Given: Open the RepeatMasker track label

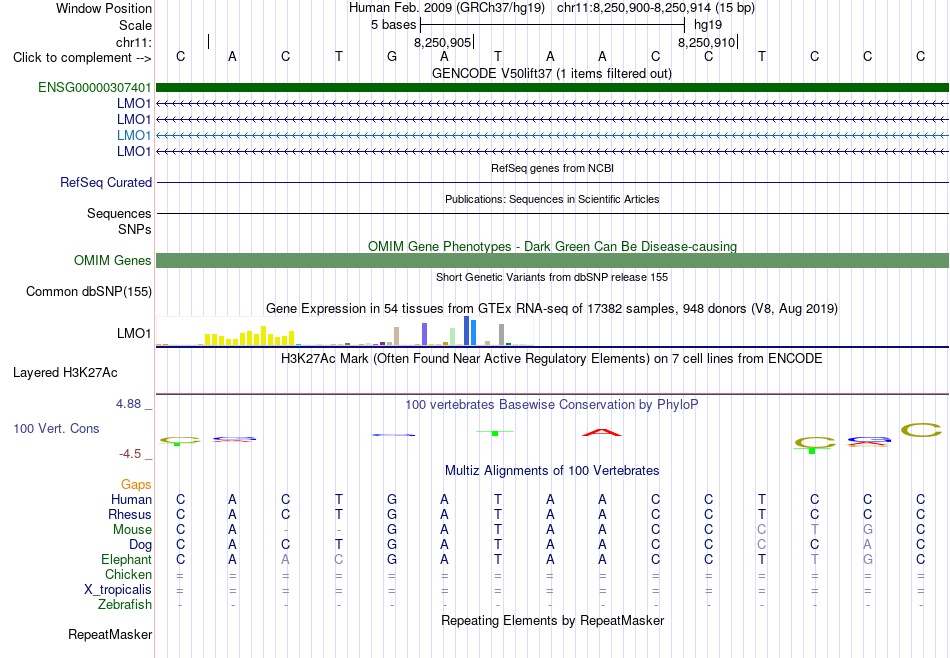Looking at the screenshot, I should 110,634.
